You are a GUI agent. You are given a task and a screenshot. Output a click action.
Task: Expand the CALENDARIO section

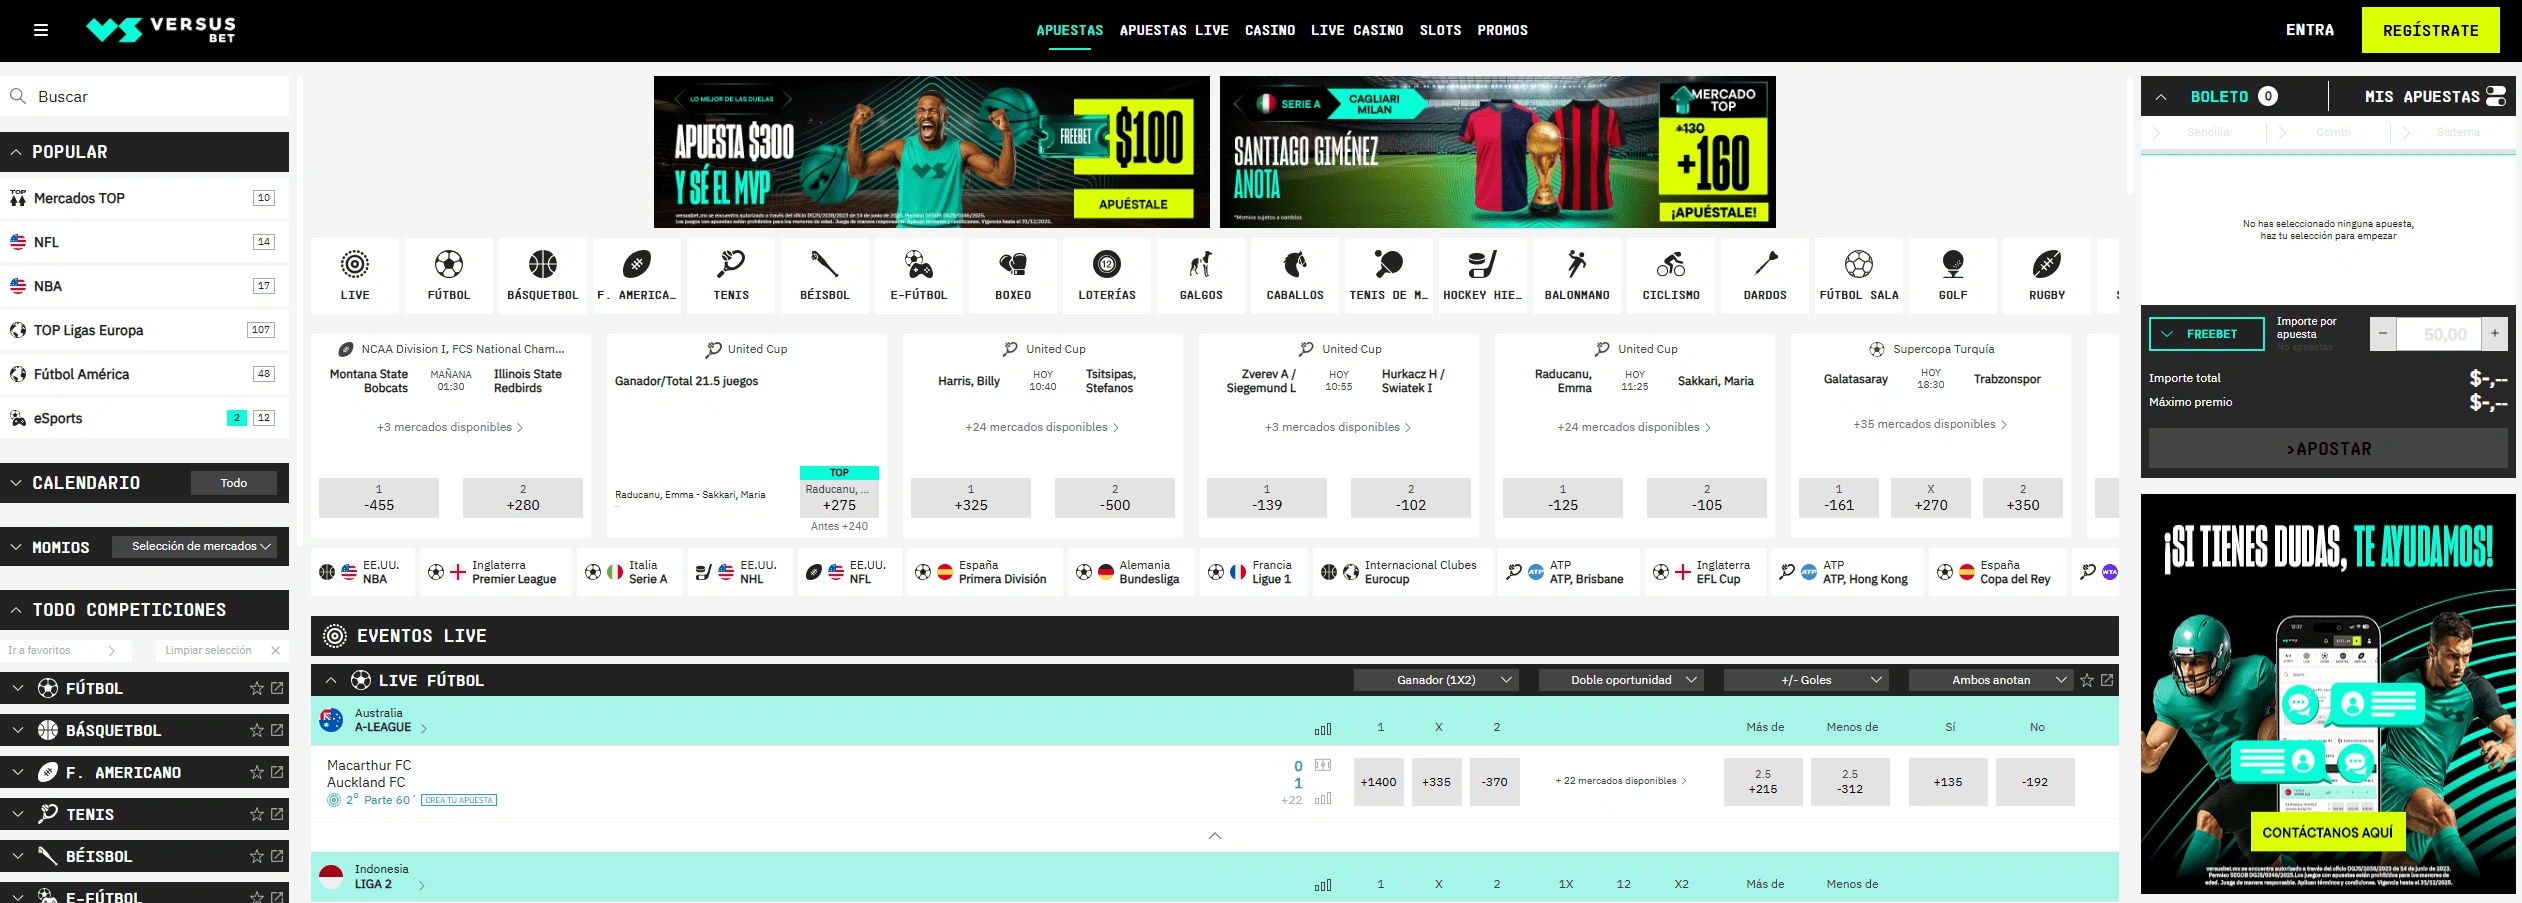(x=16, y=483)
